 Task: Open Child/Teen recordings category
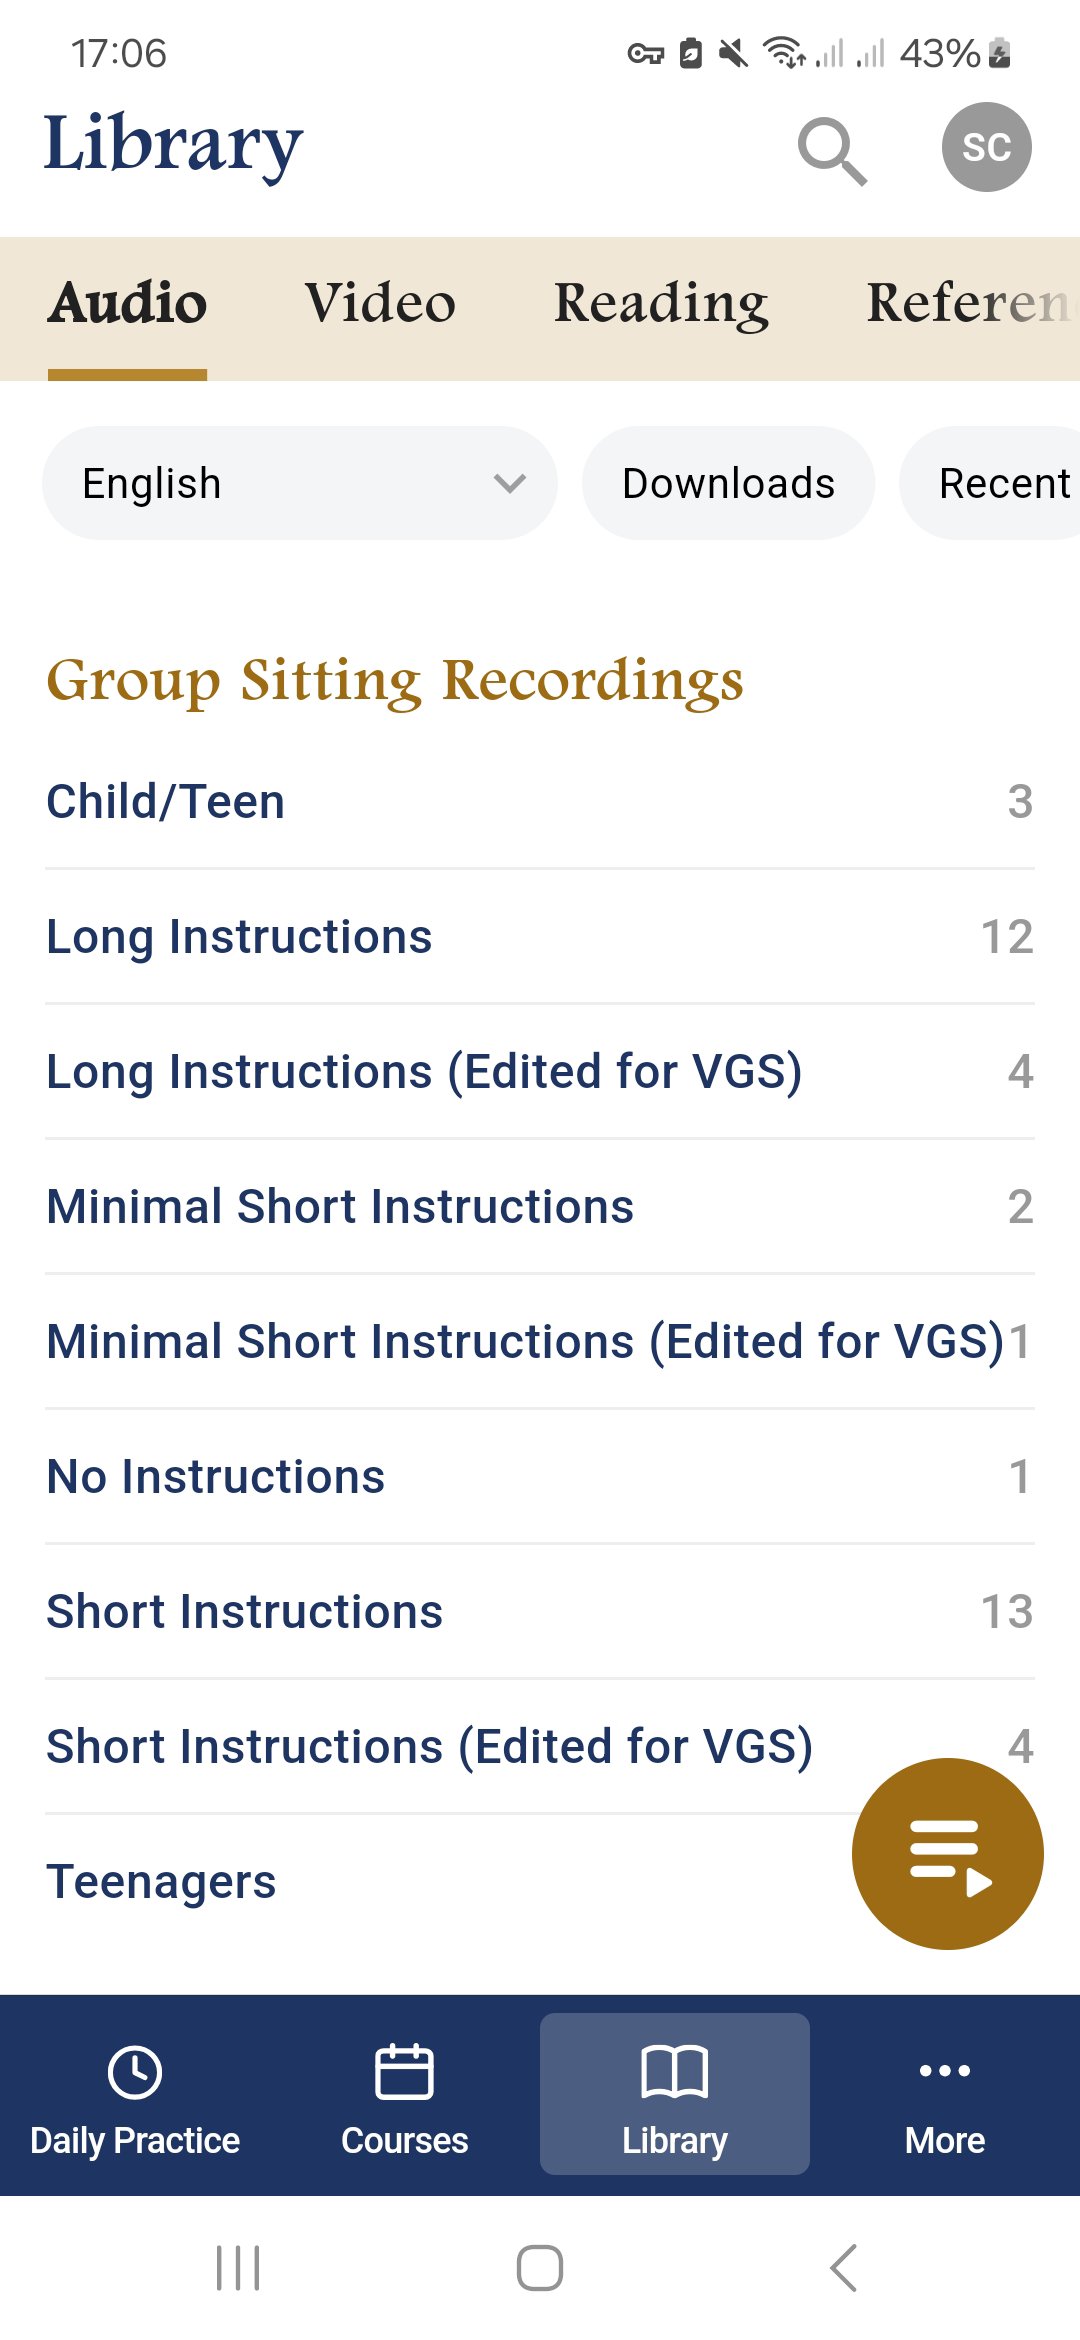tap(540, 802)
